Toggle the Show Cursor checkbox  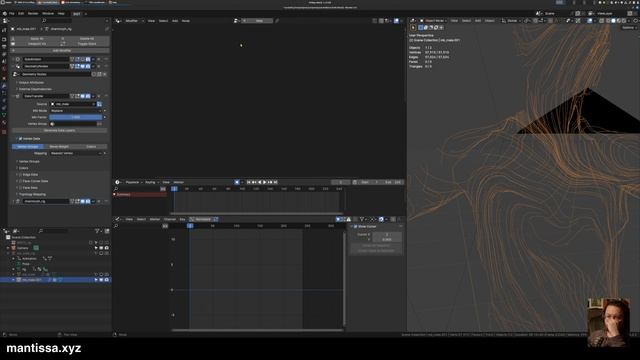coord(356,226)
